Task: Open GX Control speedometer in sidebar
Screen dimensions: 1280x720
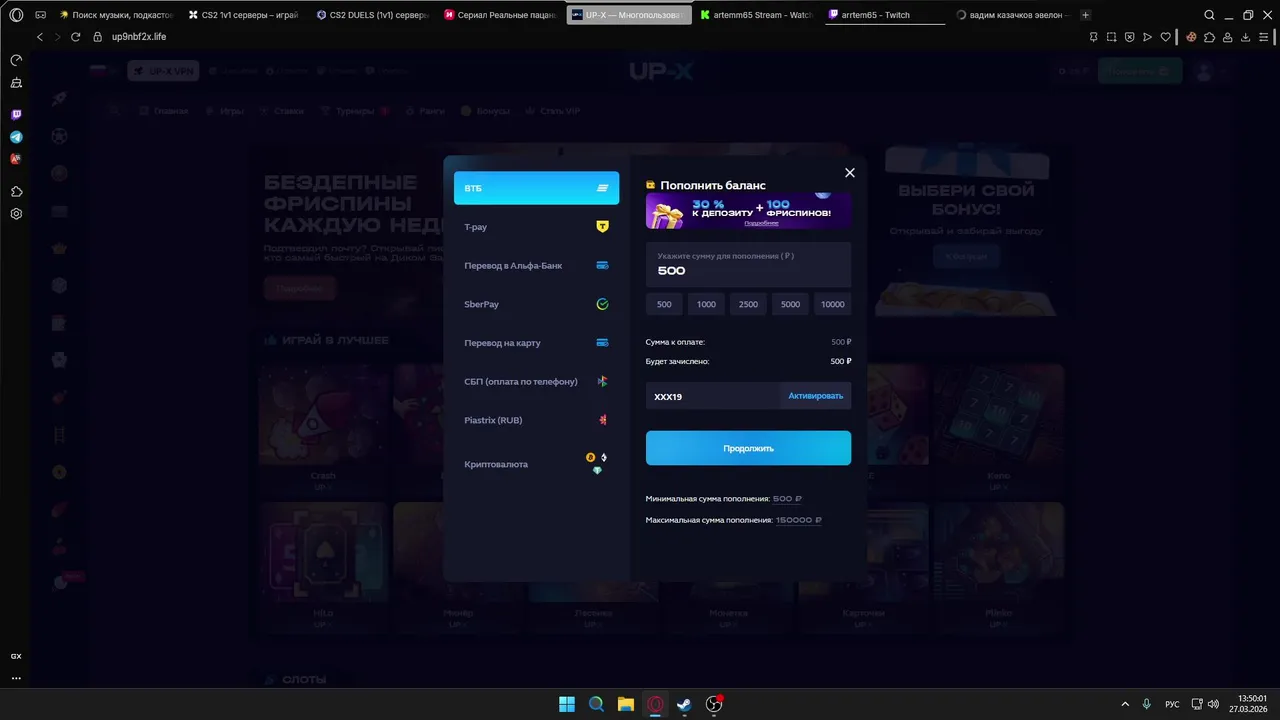Action: pyautogui.click(x=16, y=61)
